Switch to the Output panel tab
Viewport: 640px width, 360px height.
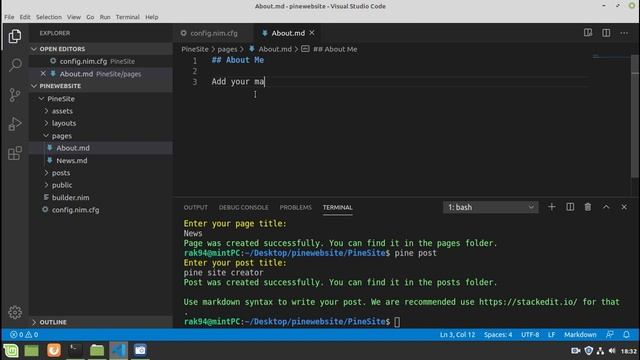pyautogui.click(x=196, y=207)
